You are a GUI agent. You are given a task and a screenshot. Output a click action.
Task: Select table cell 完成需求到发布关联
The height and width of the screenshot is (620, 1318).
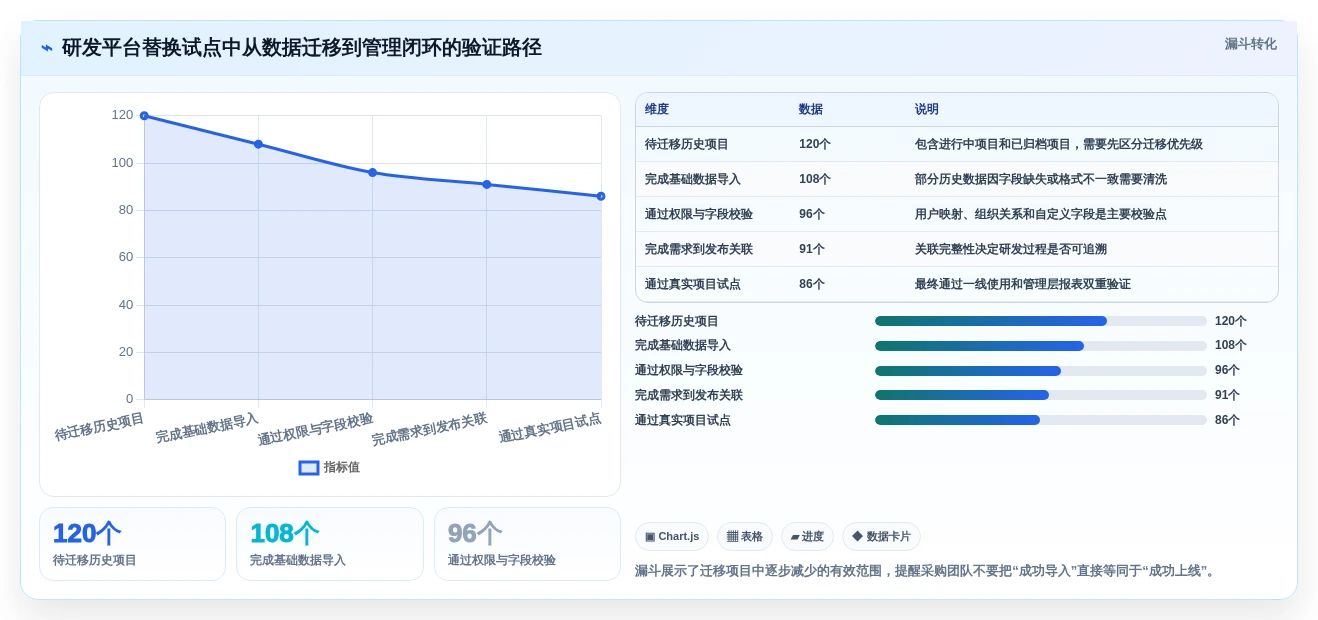(x=699, y=249)
